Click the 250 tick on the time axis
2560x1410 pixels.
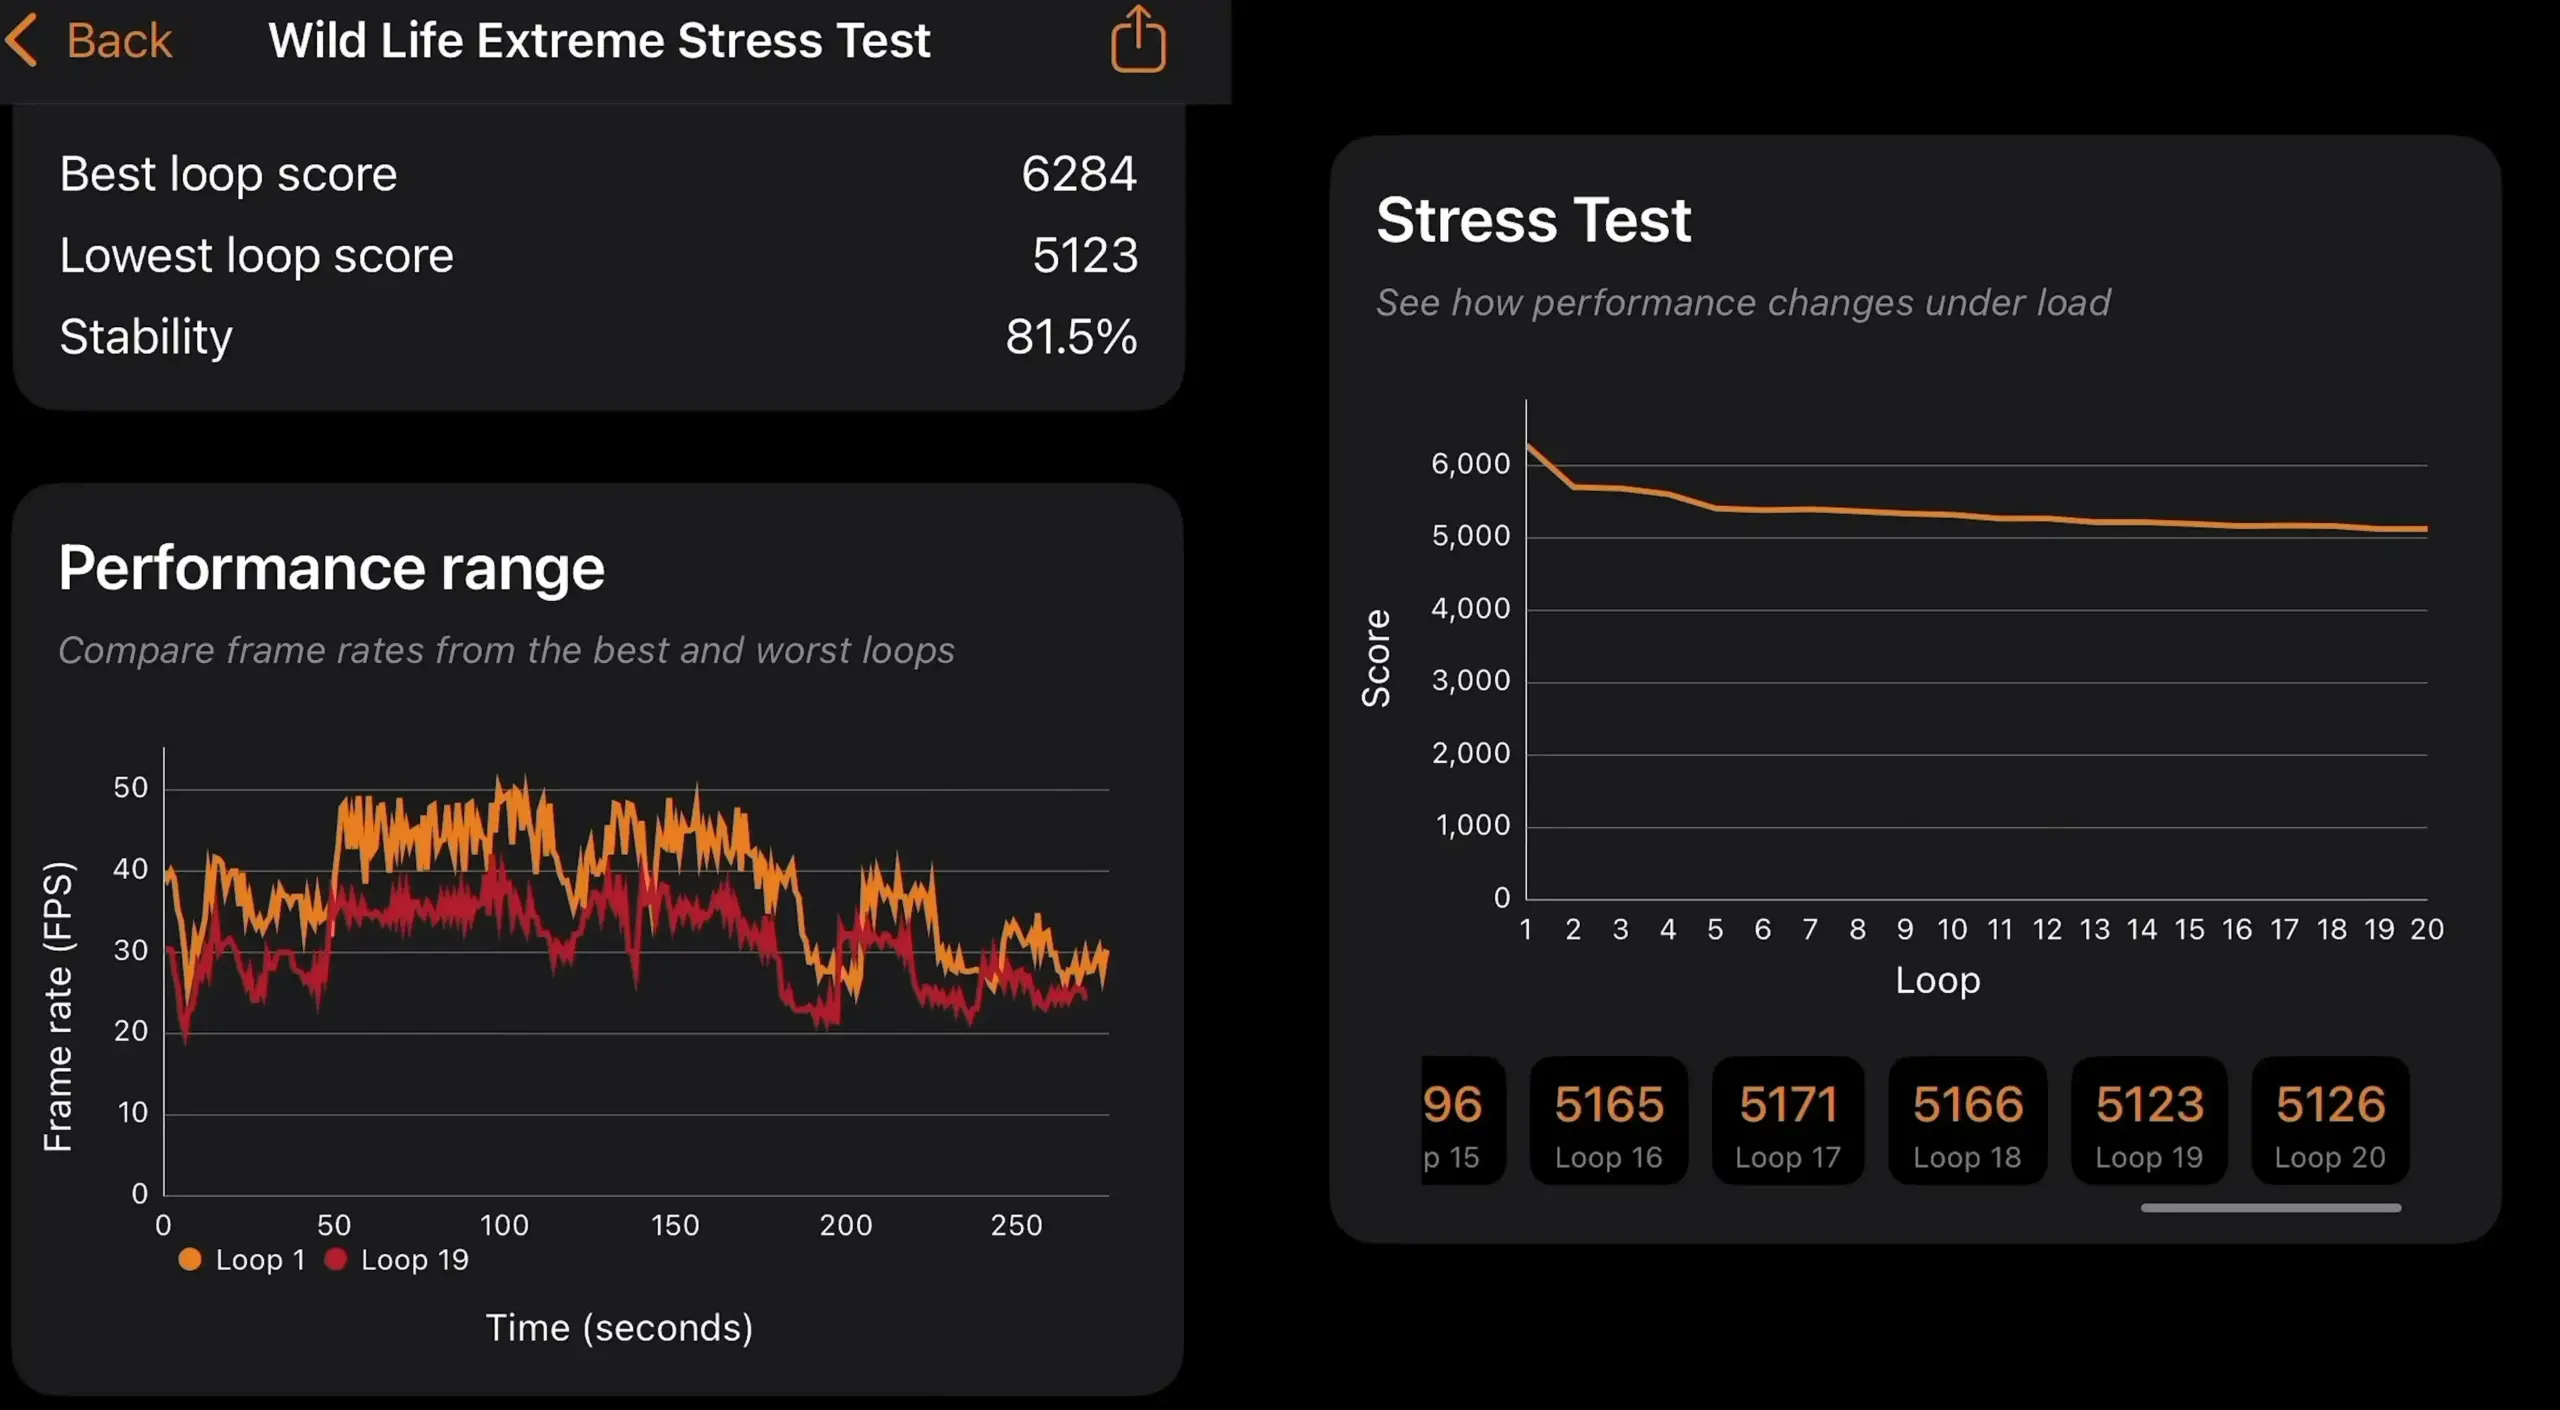(x=1016, y=1226)
